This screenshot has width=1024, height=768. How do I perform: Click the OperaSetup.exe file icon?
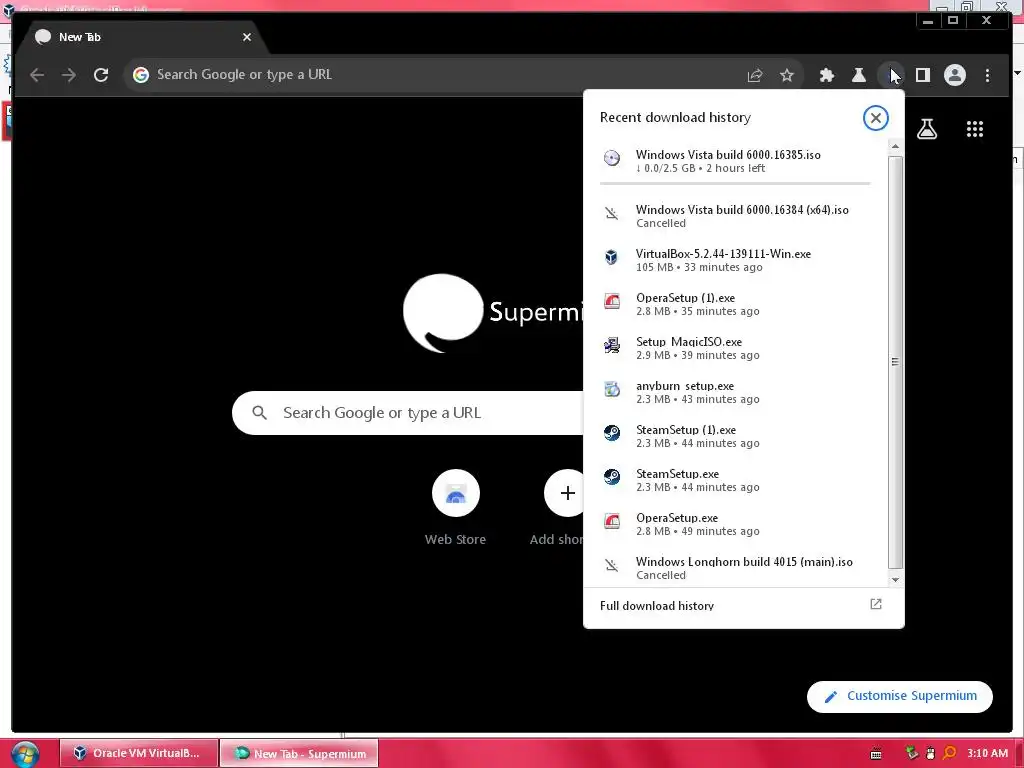pos(611,521)
